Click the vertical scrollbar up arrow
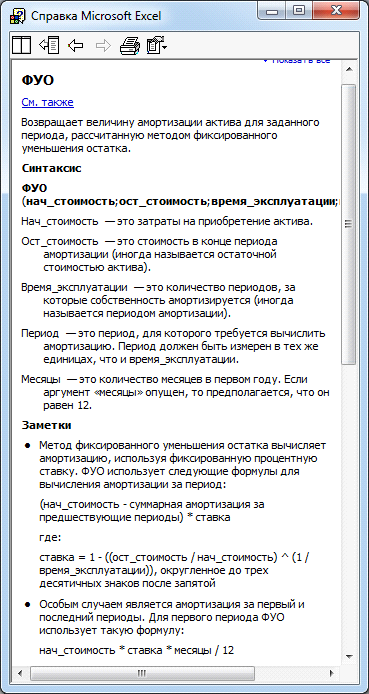The width and height of the screenshot is (369, 694). pyautogui.click(x=349, y=70)
